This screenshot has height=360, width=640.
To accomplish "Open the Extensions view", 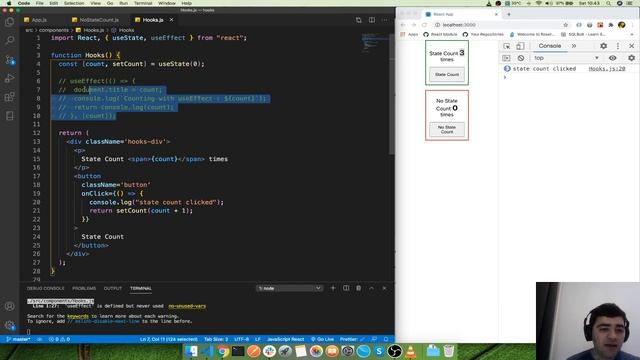I will (9, 97).
